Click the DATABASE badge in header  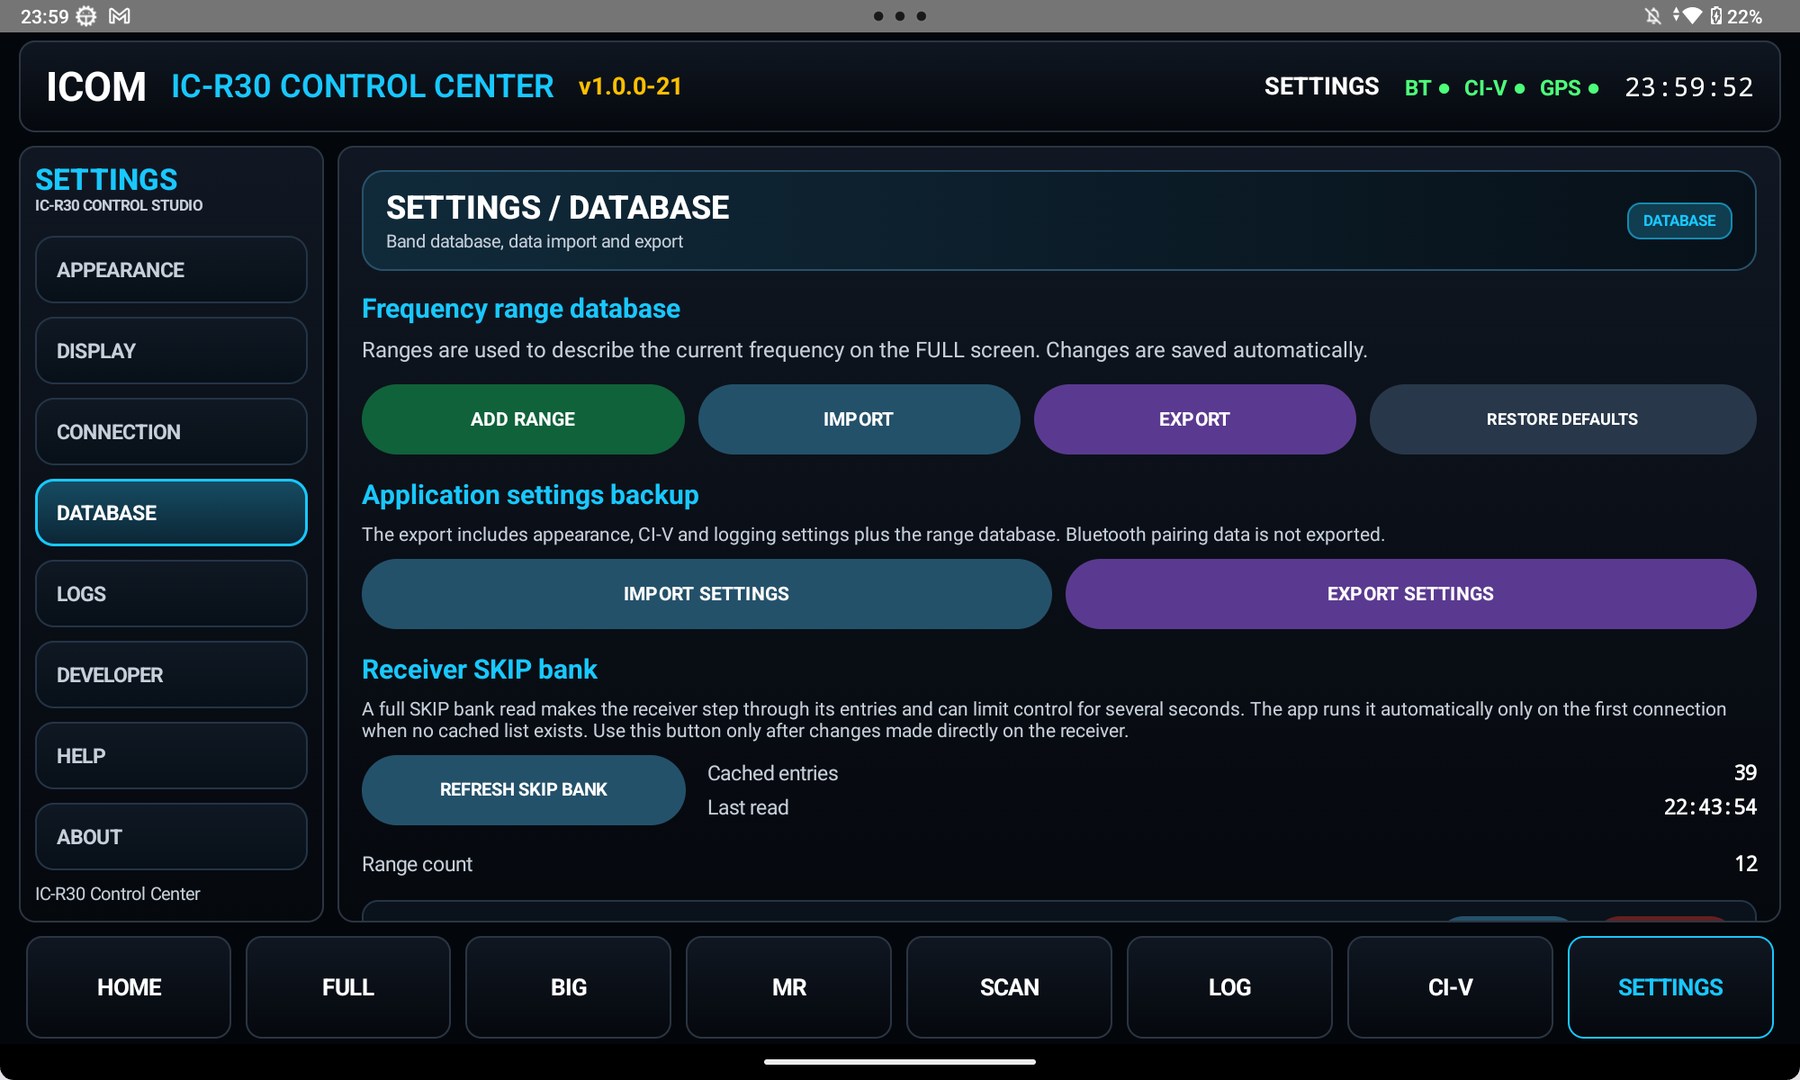(1680, 221)
